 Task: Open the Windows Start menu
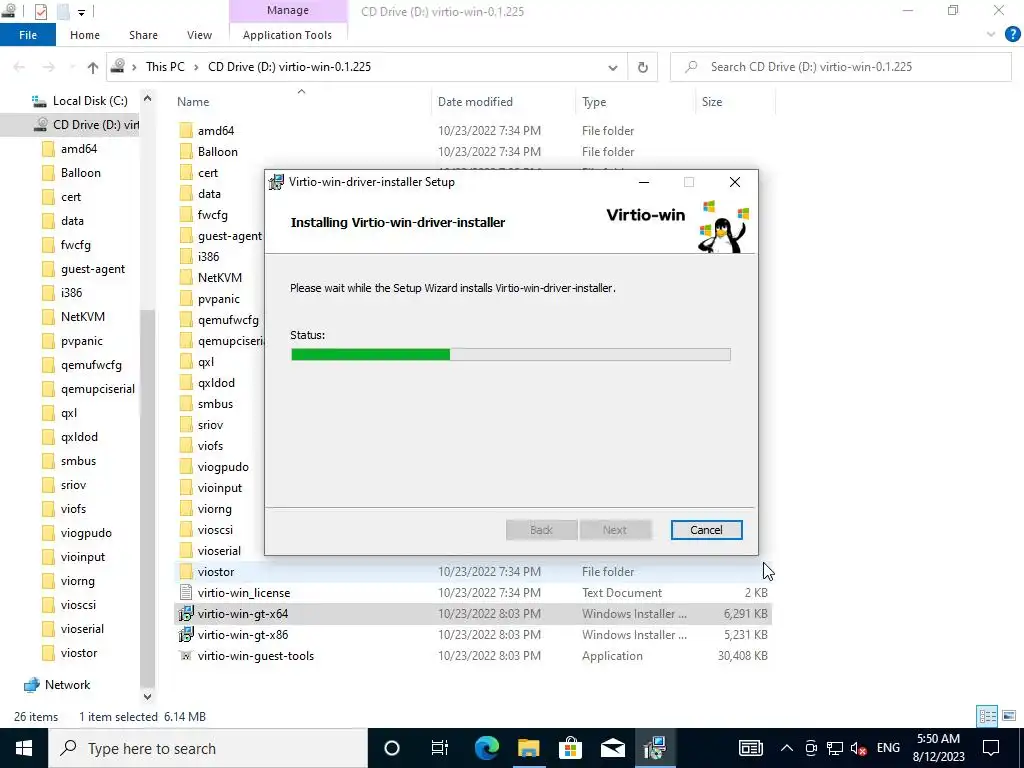coord(24,748)
